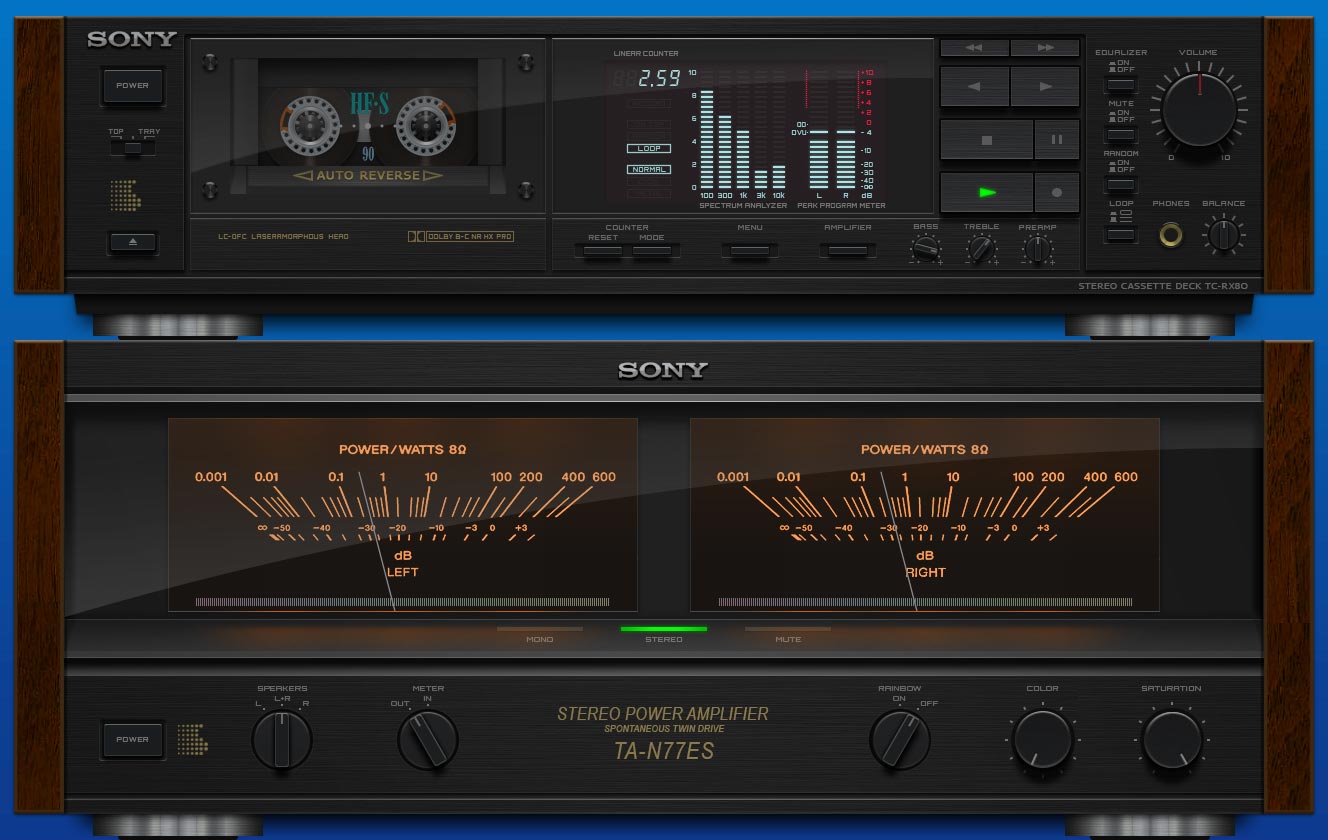Viewport: 1328px width, 840px height.
Task: Click the gold PHONES headphone jack
Action: (1170, 235)
